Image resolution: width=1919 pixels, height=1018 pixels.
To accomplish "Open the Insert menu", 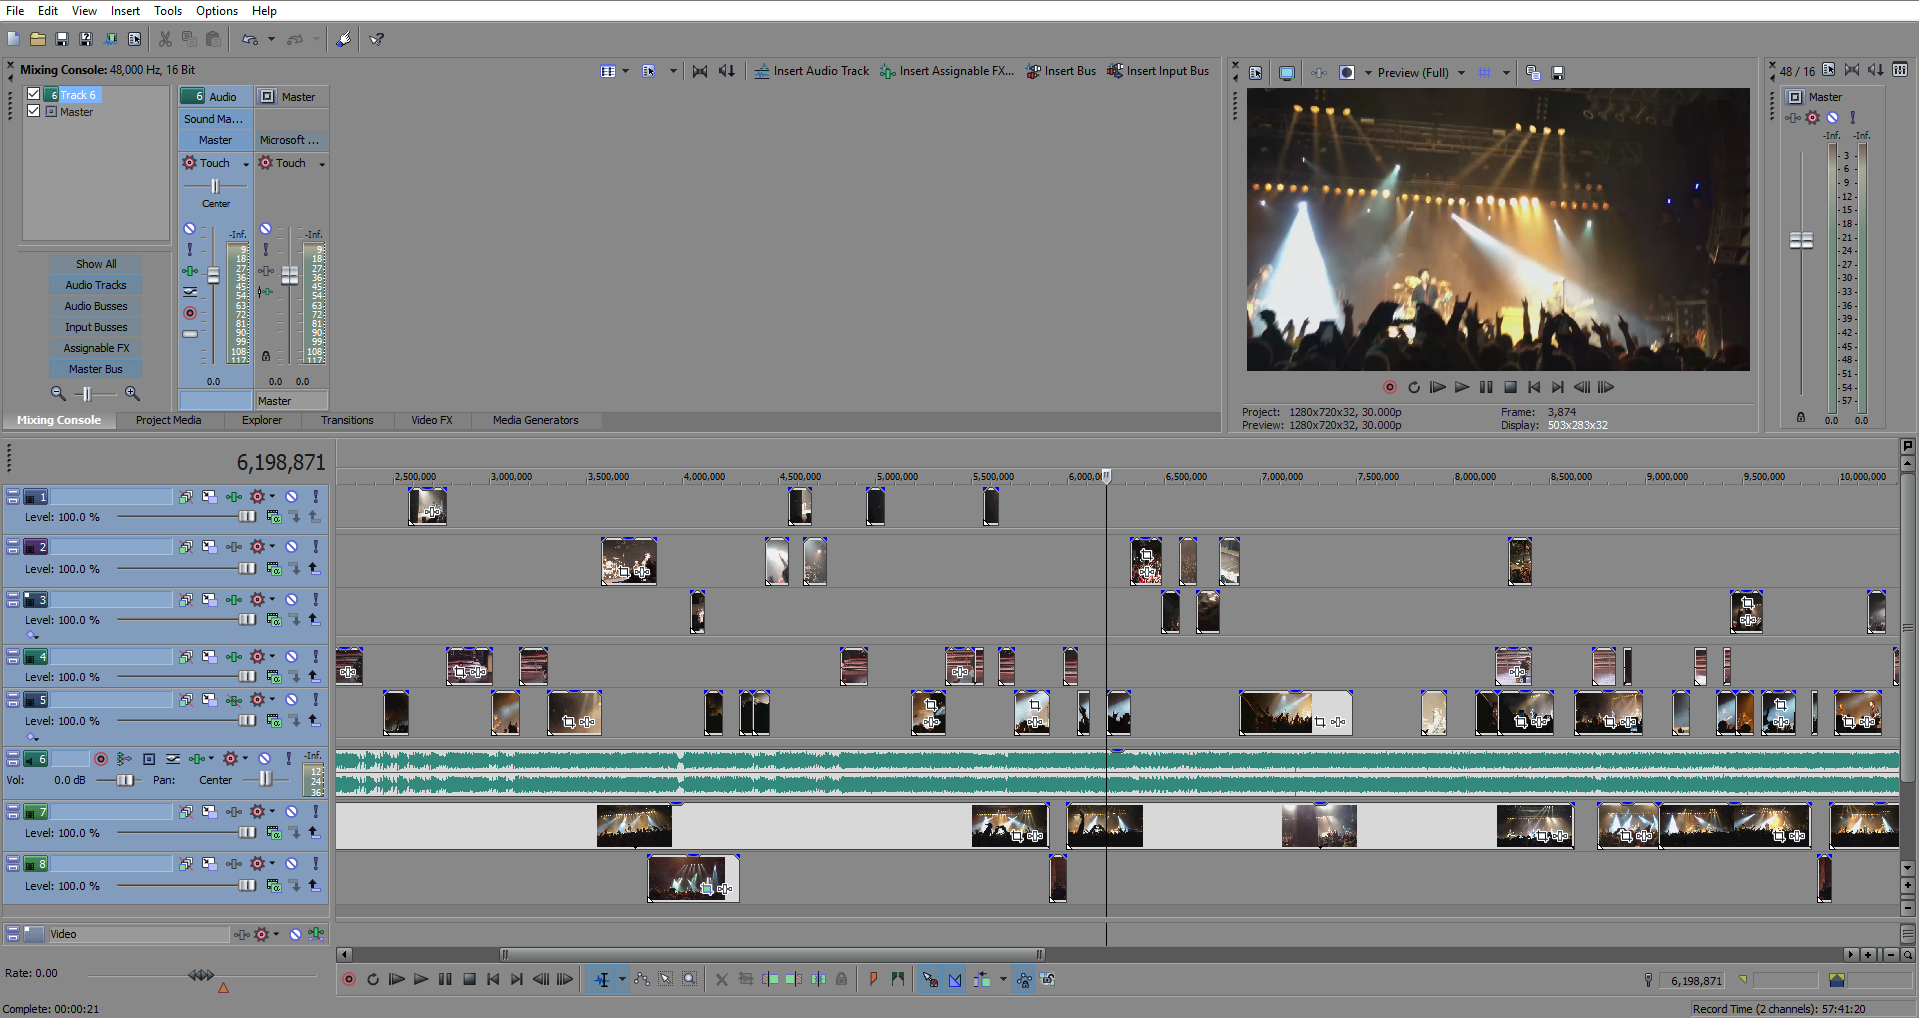I will pos(125,11).
